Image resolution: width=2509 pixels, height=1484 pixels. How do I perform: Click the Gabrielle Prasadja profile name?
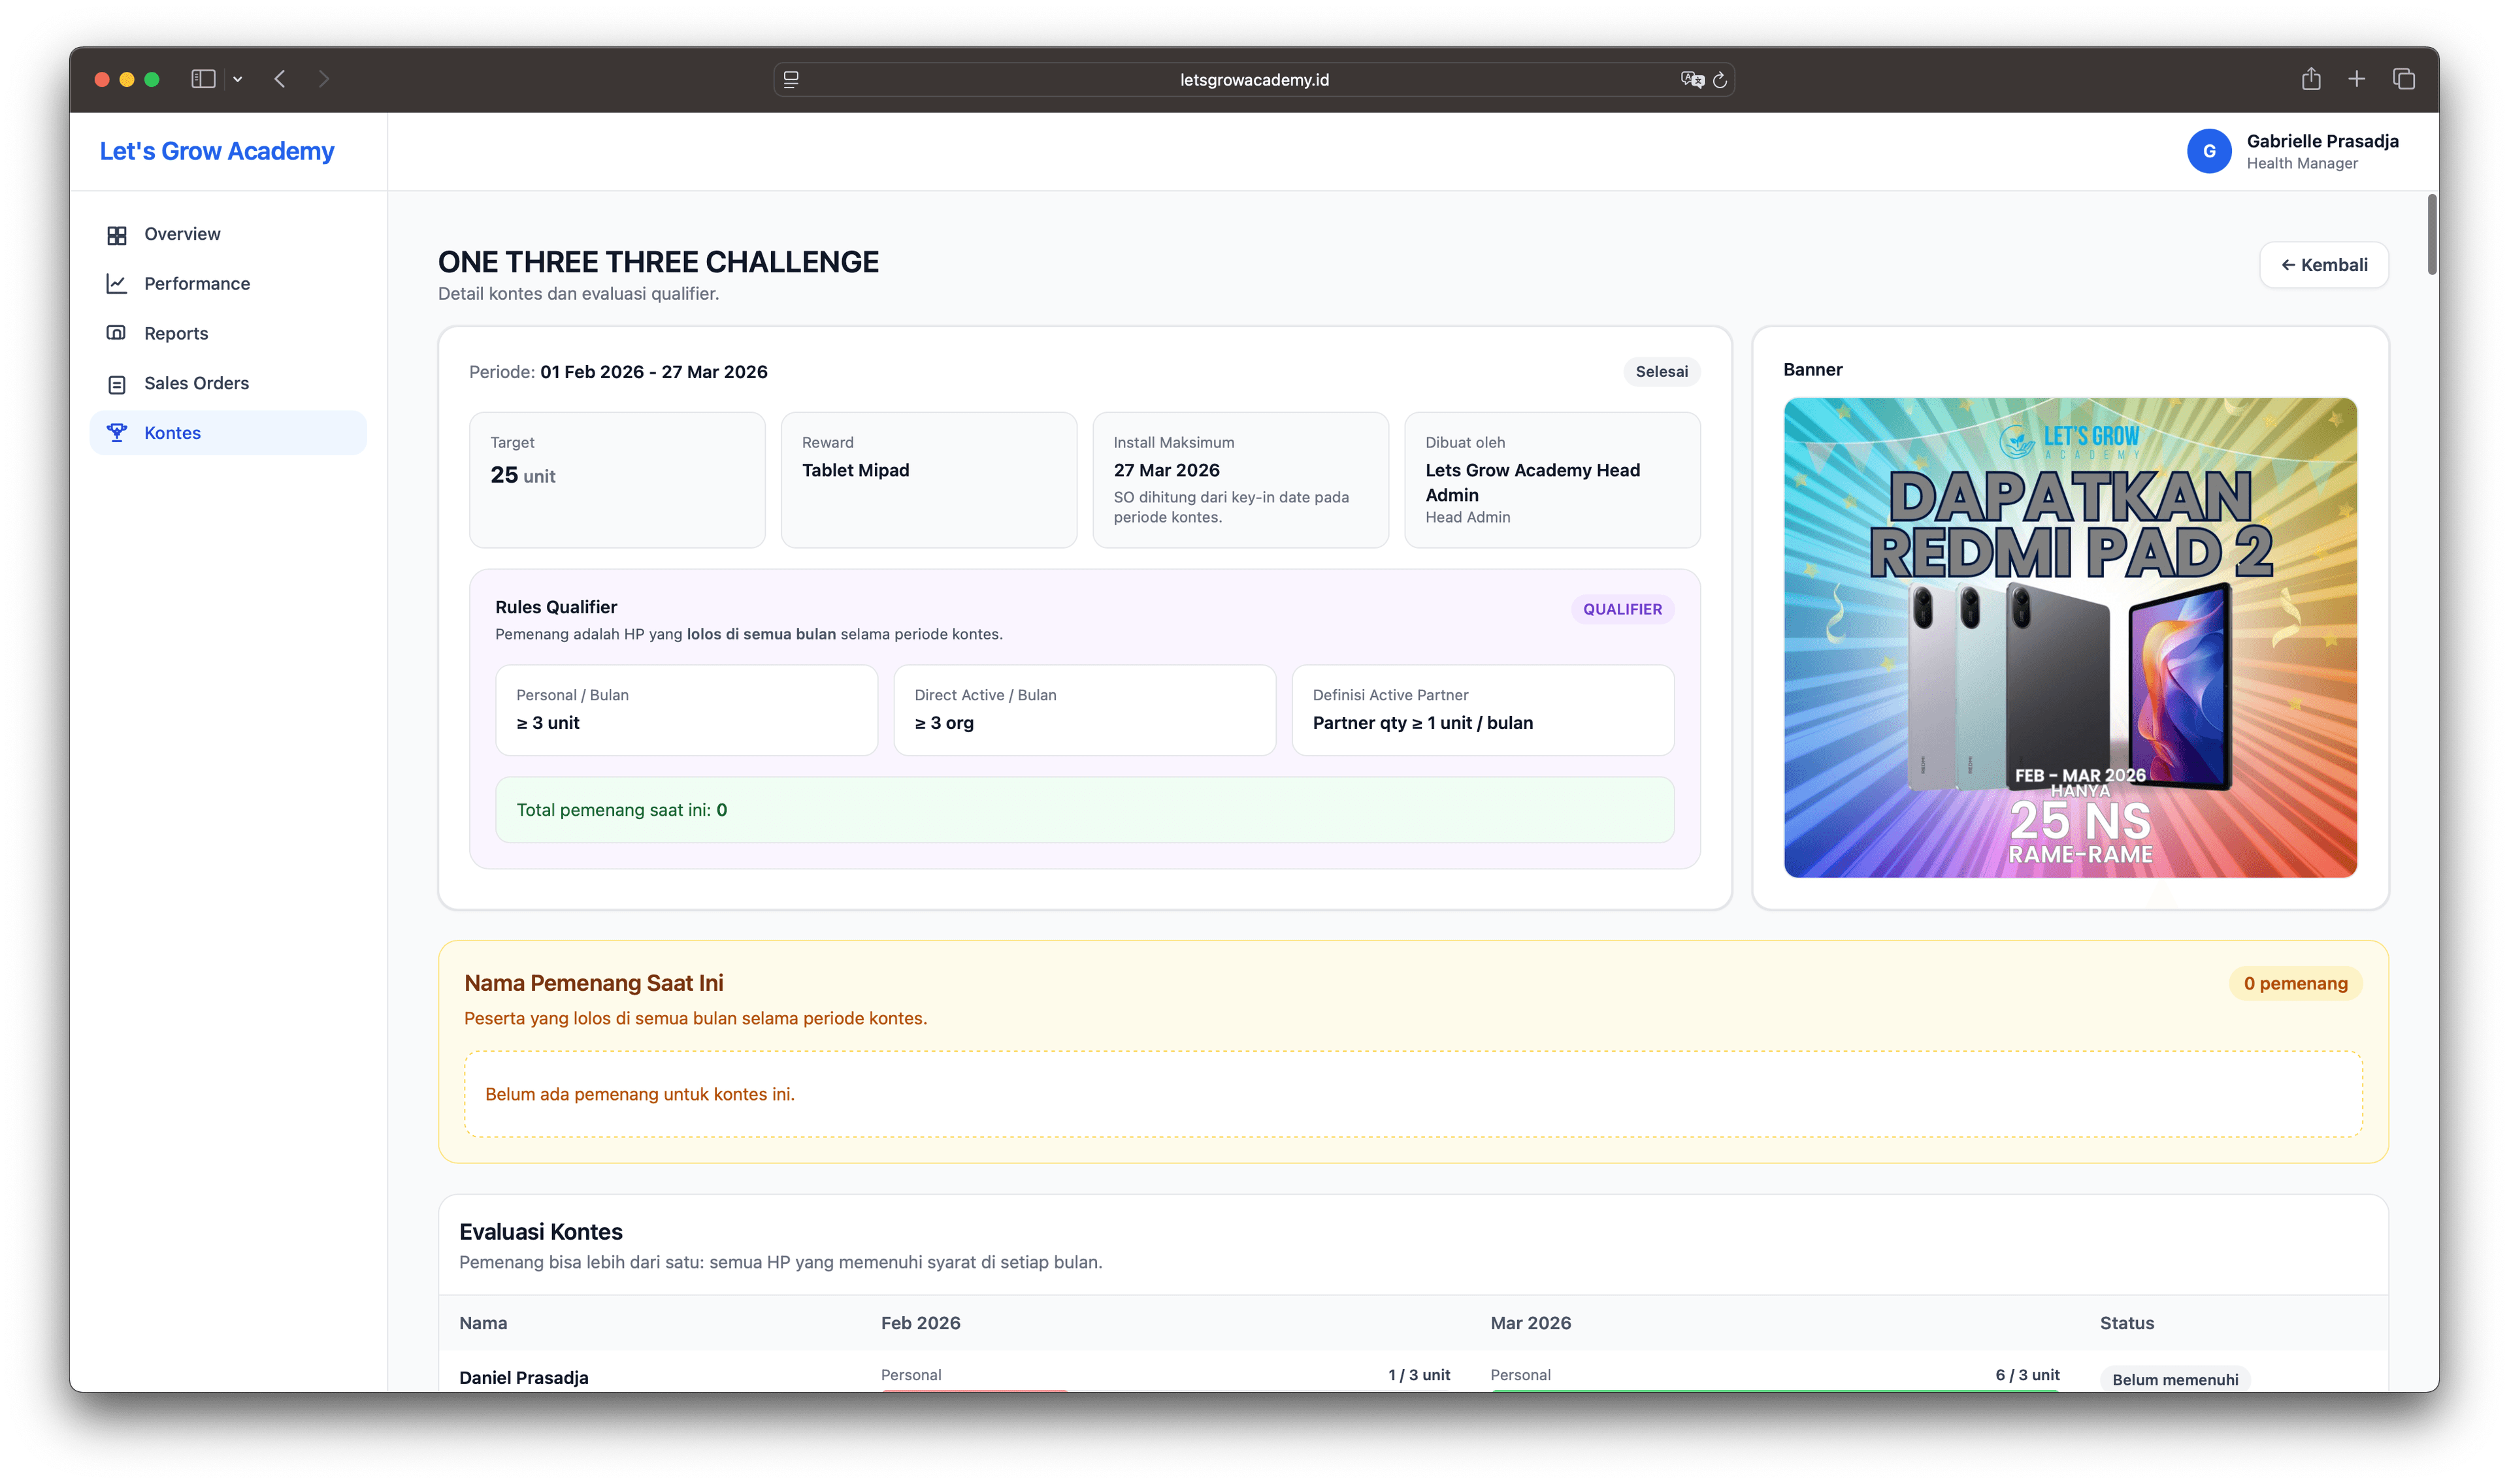click(x=2322, y=141)
